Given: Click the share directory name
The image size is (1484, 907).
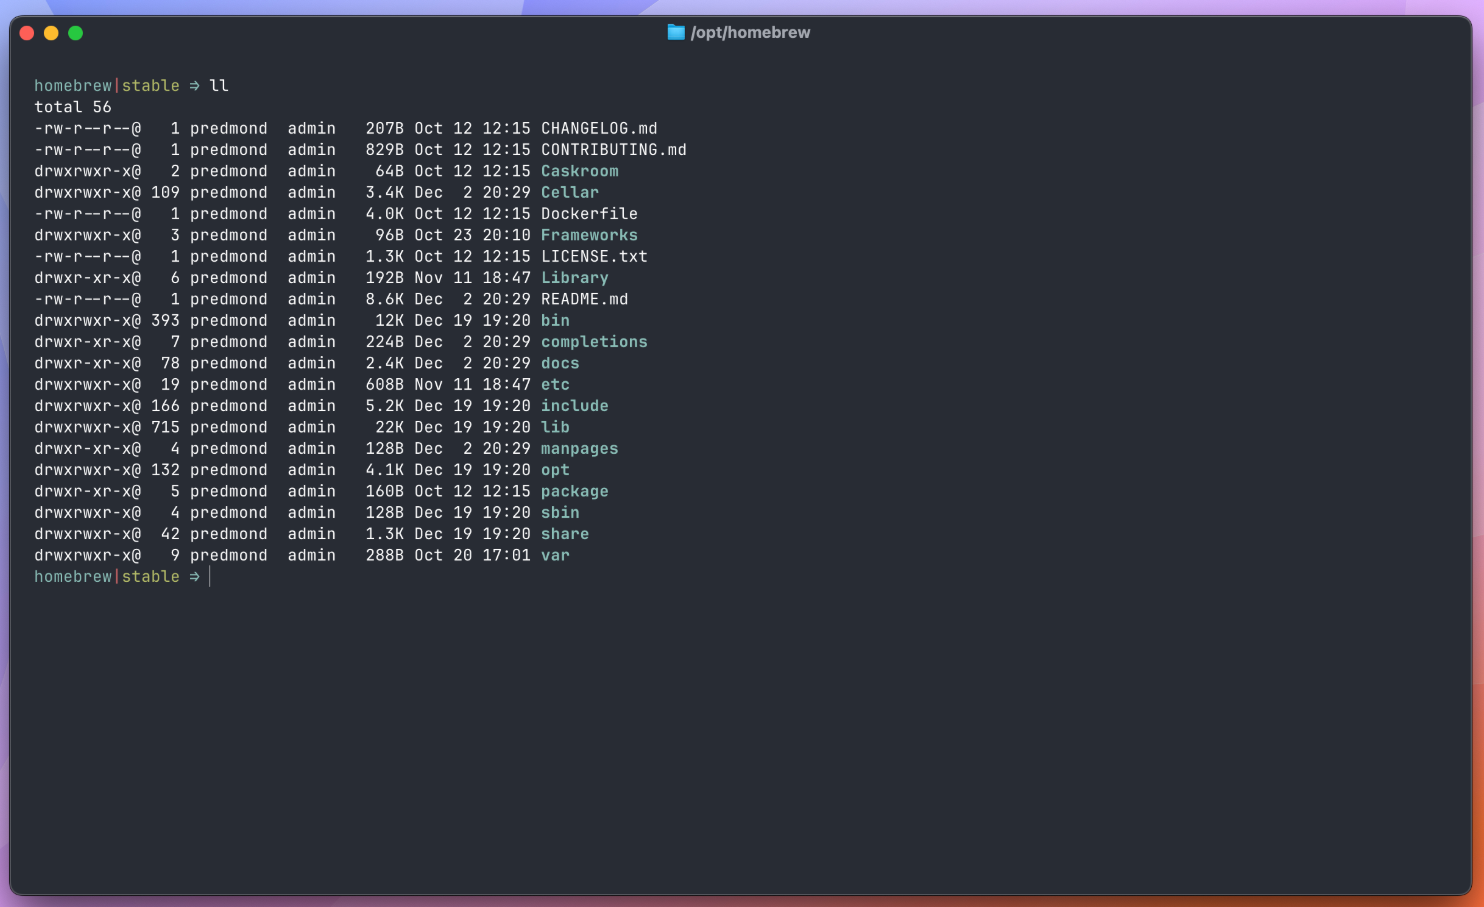Looking at the screenshot, I should coord(564,534).
